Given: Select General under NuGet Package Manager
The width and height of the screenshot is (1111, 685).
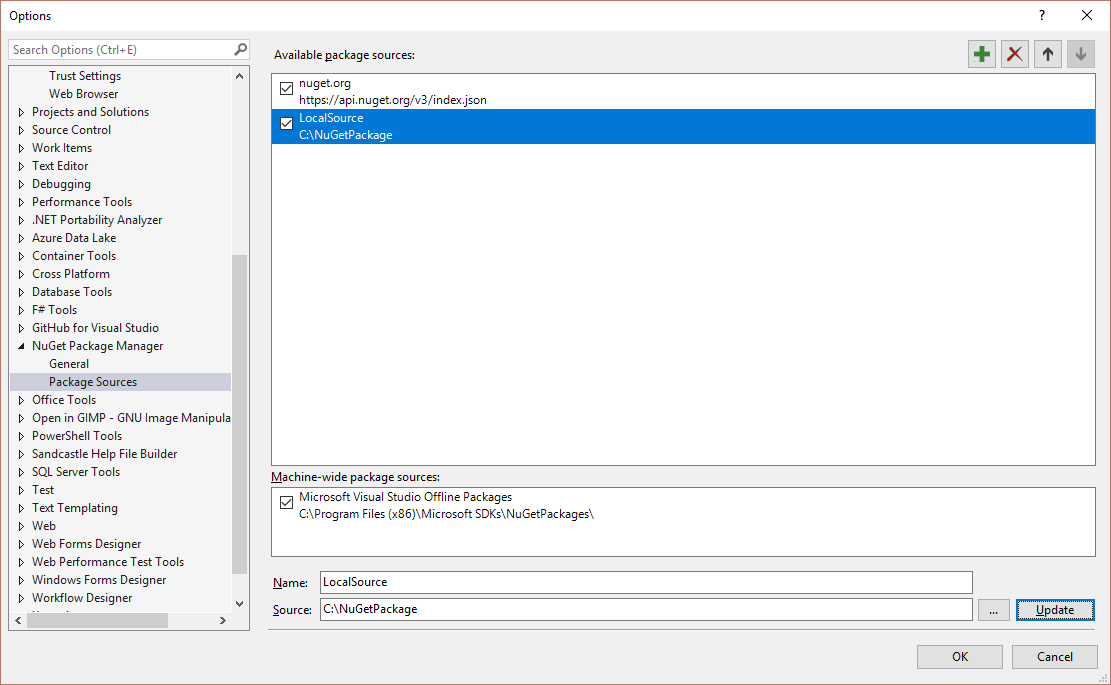Looking at the screenshot, I should click(x=69, y=363).
